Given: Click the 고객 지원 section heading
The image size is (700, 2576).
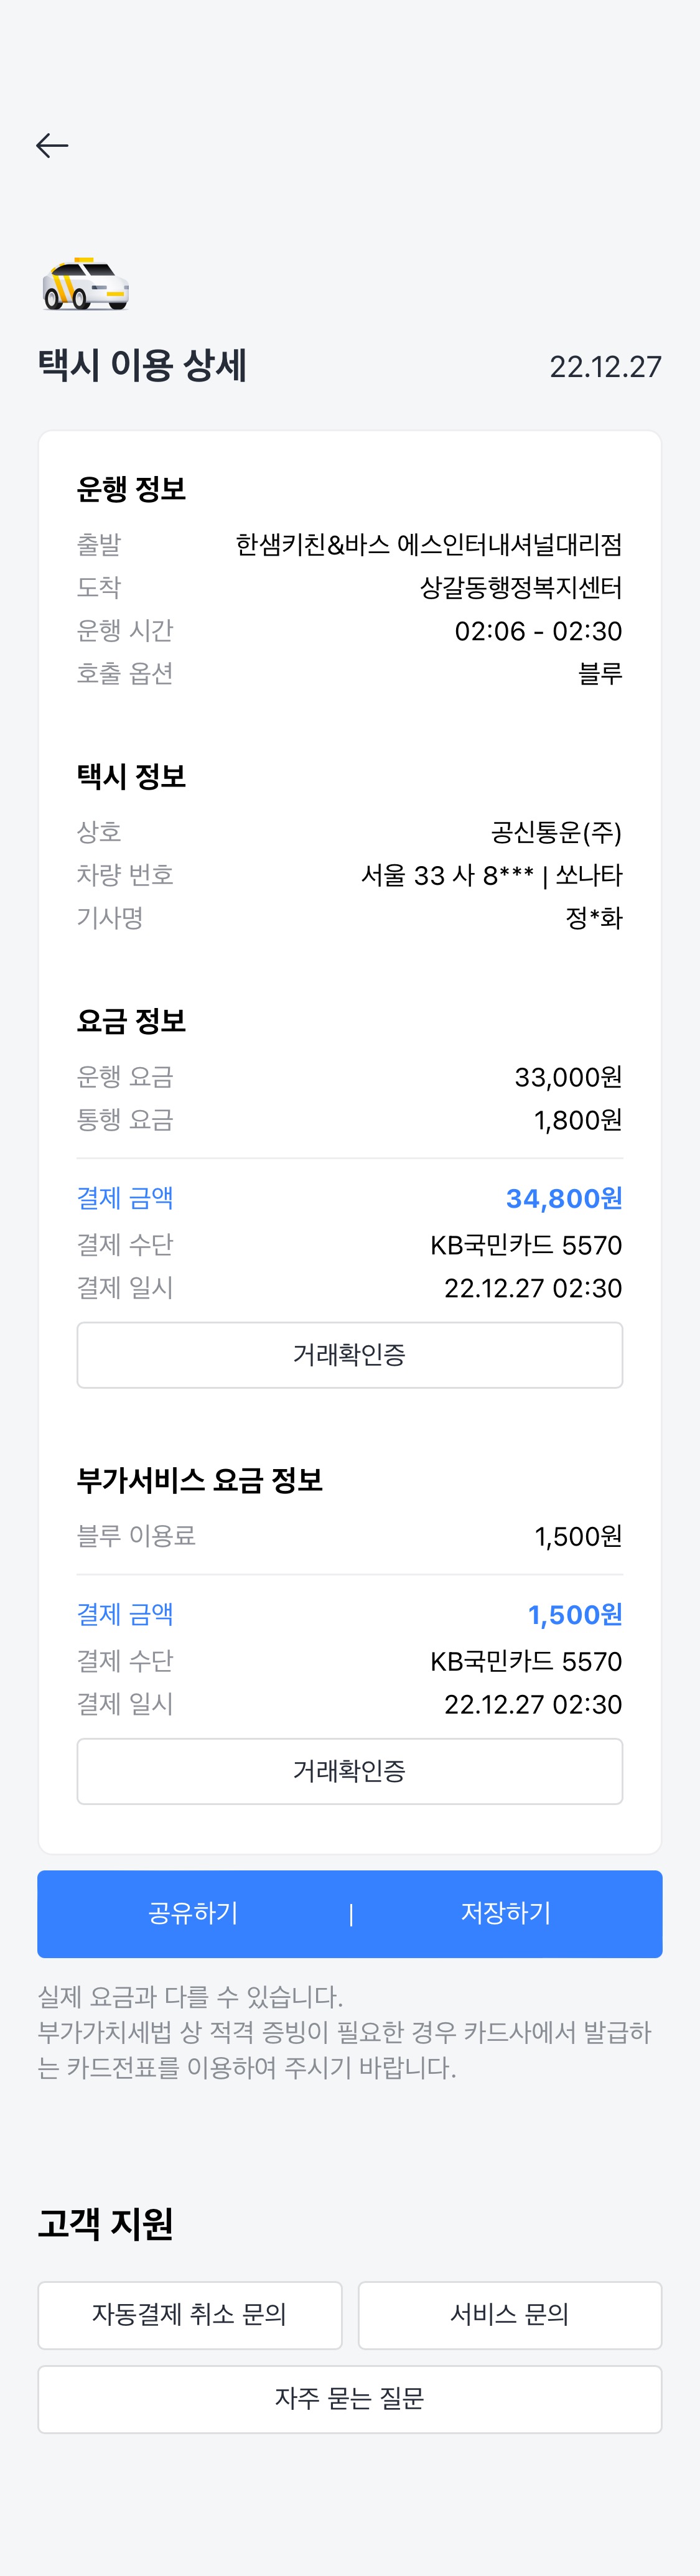Looking at the screenshot, I should pyautogui.click(x=106, y=2222).
